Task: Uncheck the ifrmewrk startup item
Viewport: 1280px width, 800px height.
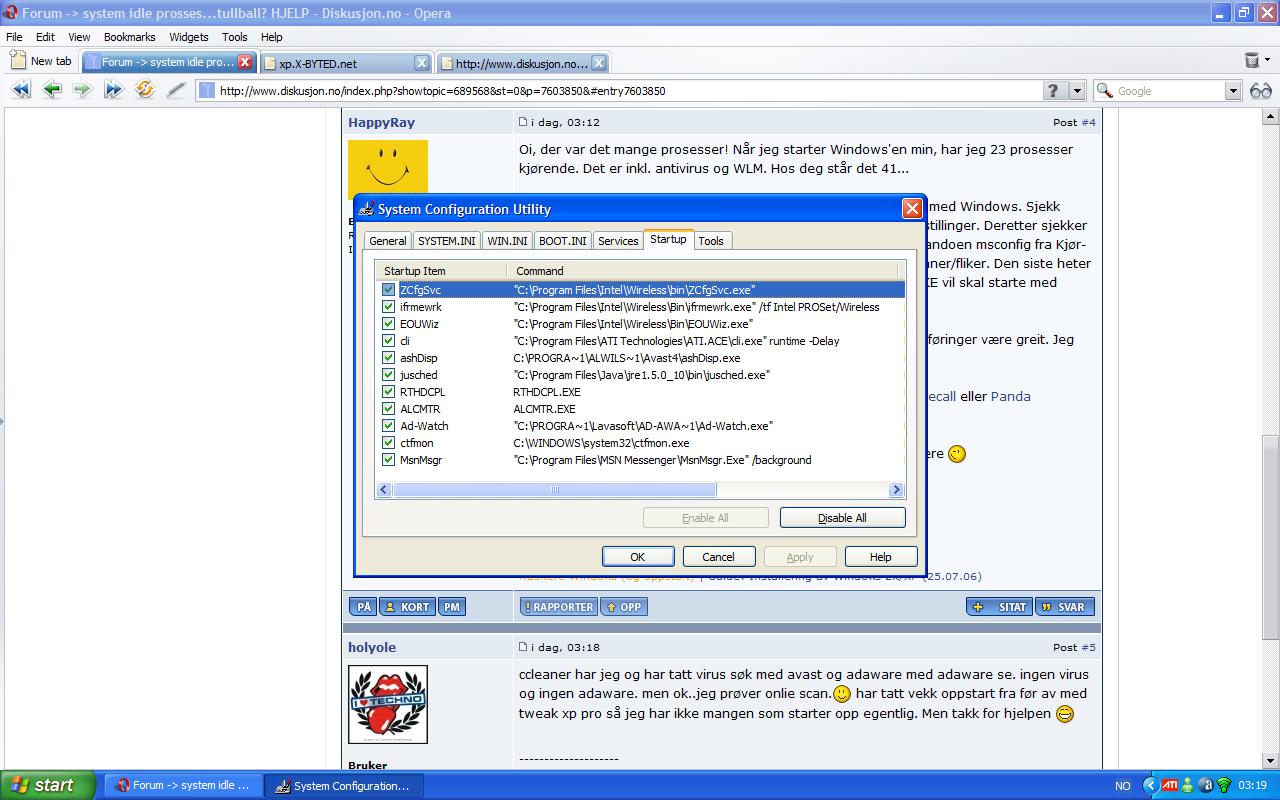Action: tap(389, 307)
